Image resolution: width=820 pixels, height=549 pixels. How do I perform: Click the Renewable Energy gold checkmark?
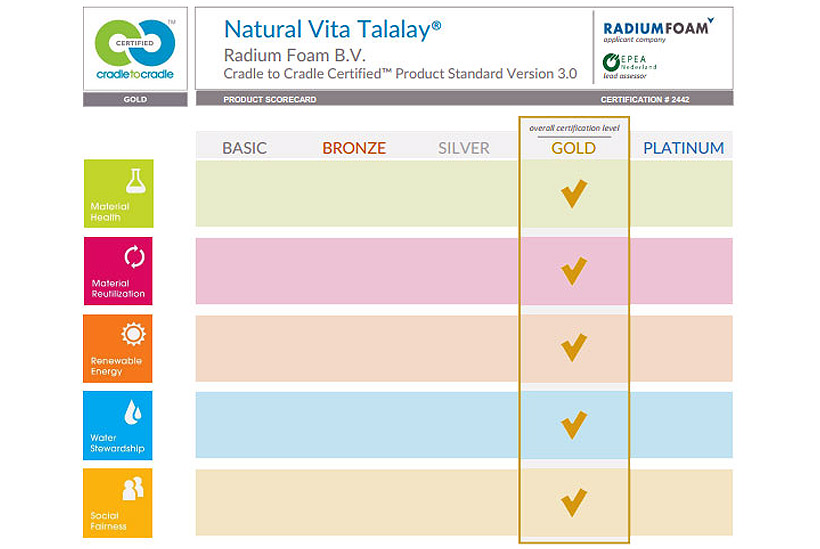point(574,347)
